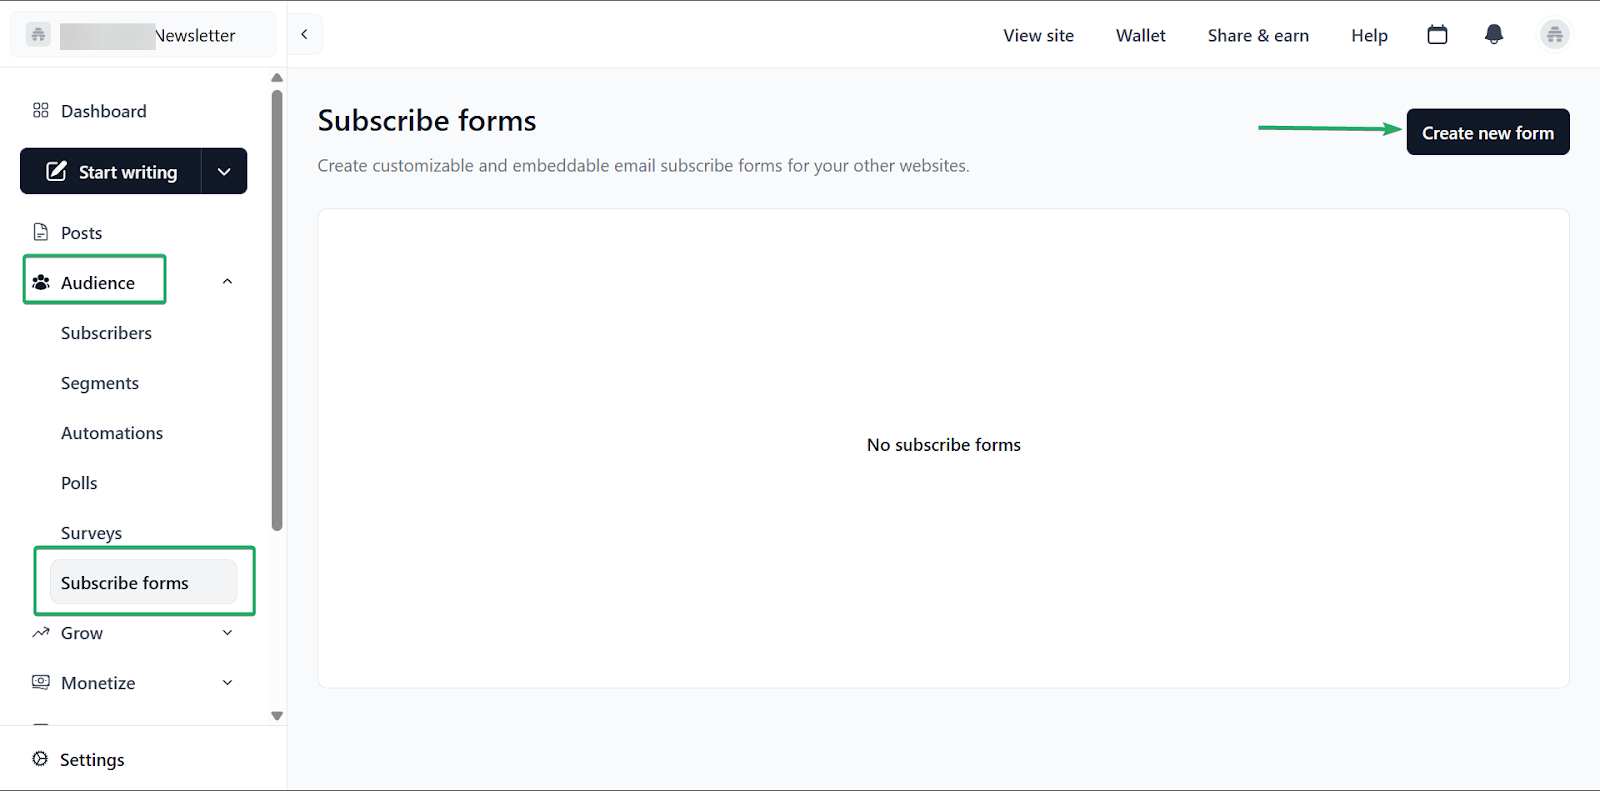Click the Grow trend-line icon
The width and height of the screenshot is (1600, 791).
coord(41,632)
